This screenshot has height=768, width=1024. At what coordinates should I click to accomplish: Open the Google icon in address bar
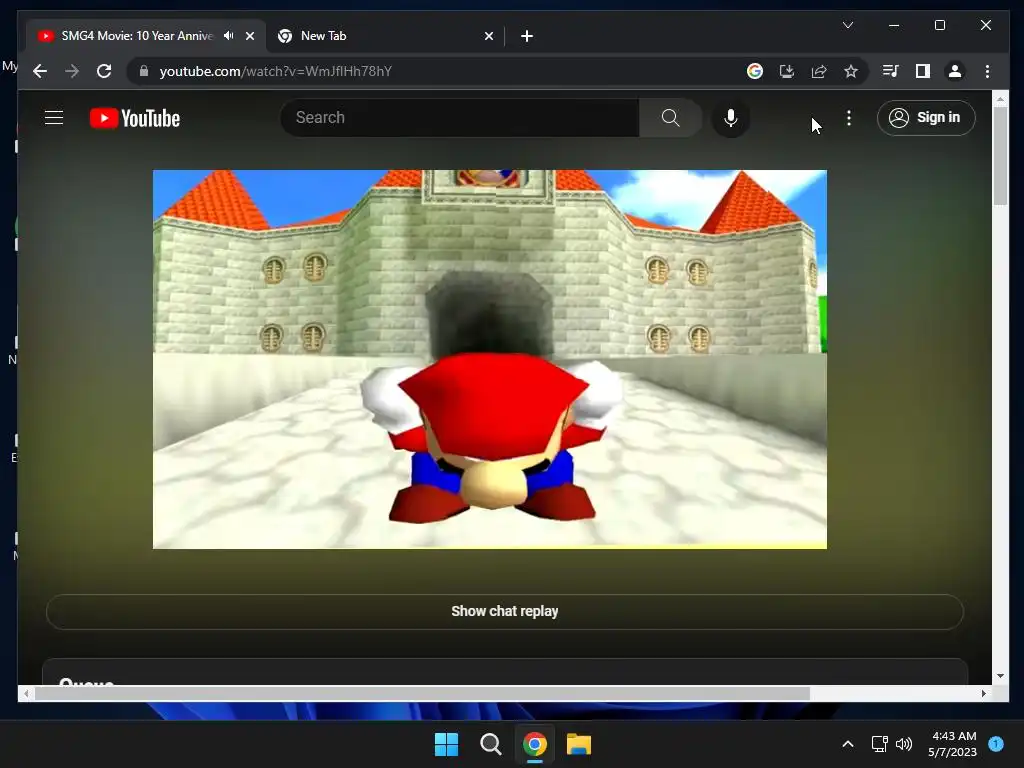[x=755, y=71]
